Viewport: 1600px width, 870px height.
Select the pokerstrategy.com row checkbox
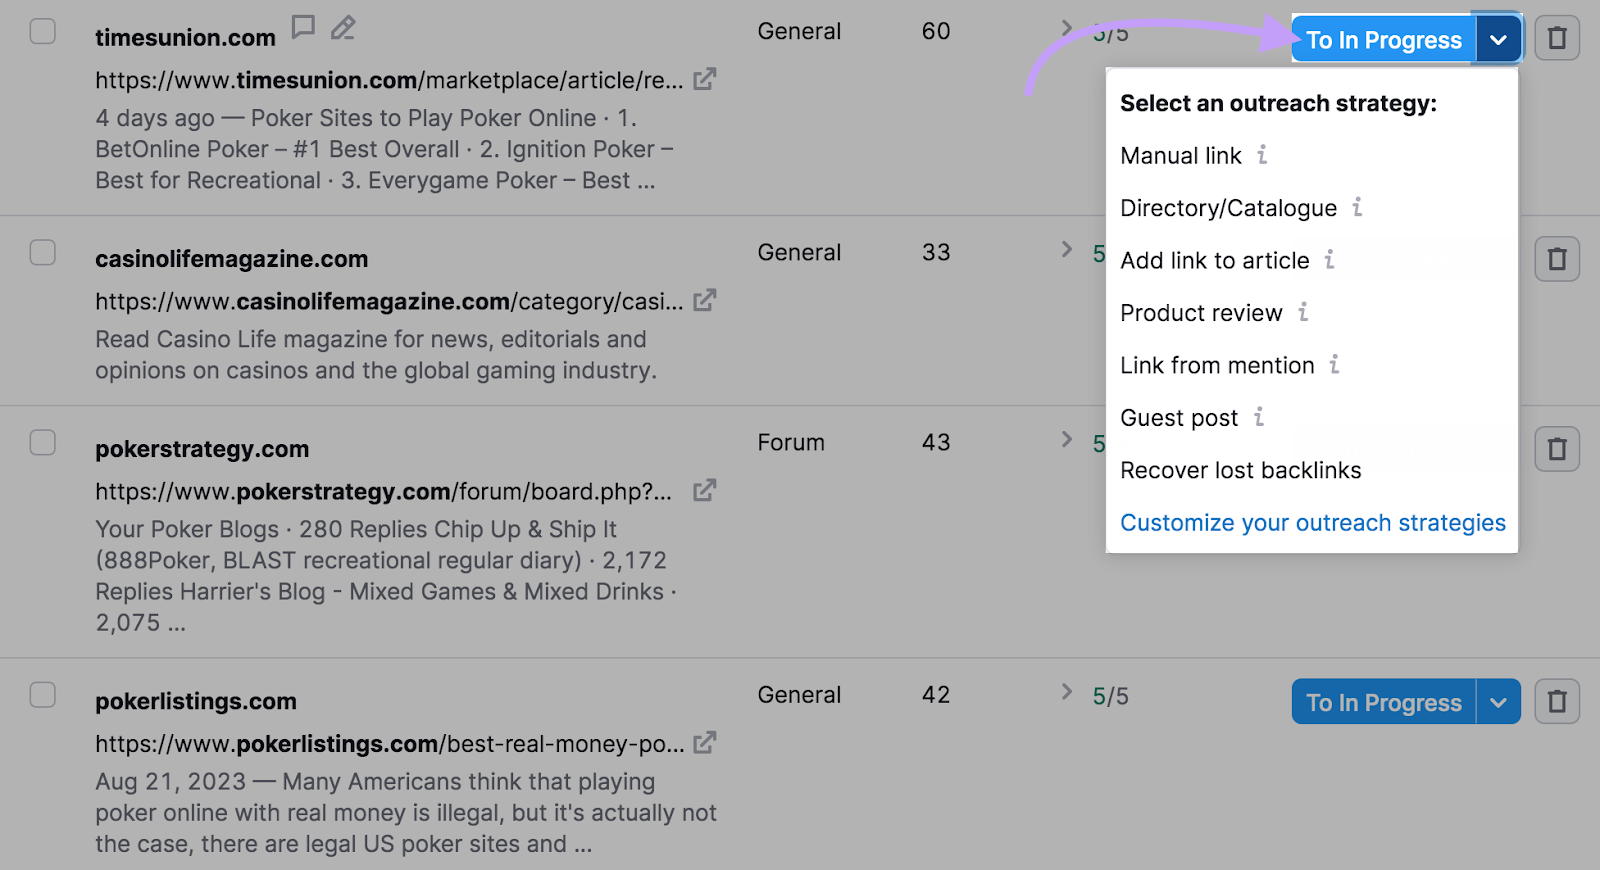pyautogui.click(x=43, y=442)
